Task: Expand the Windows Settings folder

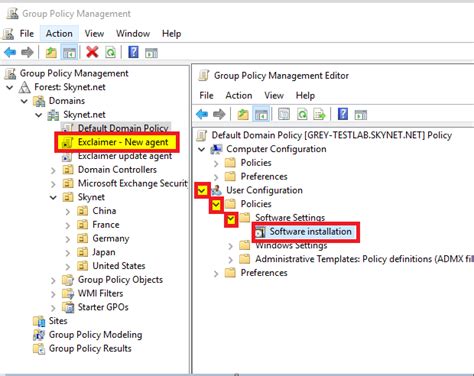Action: click(x=231, y=246)
